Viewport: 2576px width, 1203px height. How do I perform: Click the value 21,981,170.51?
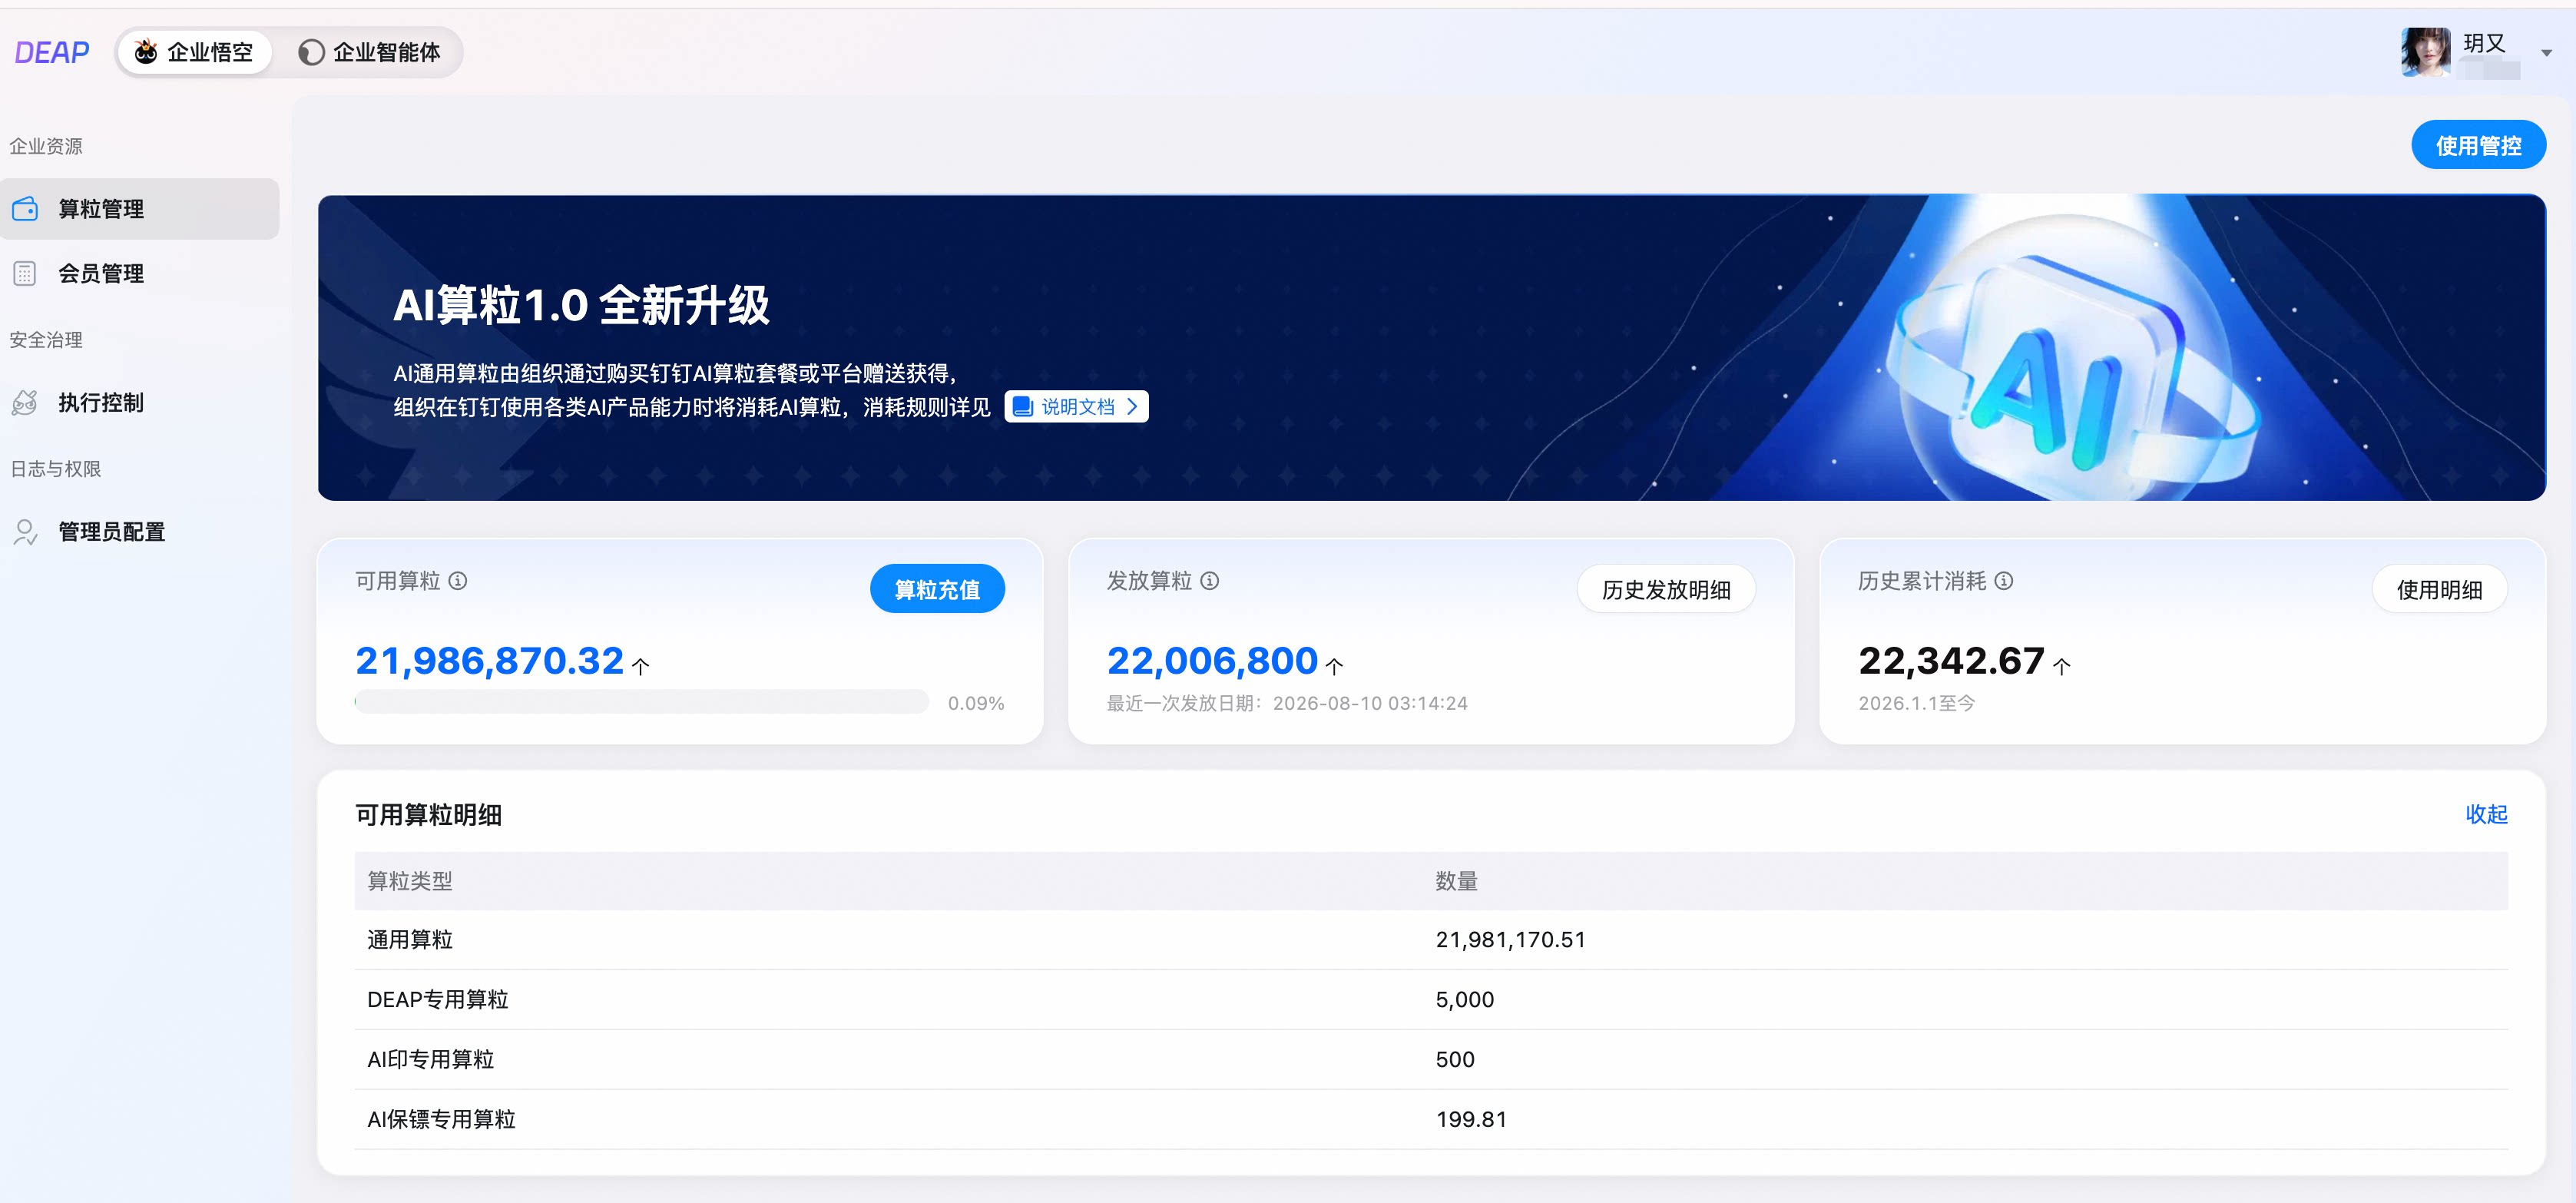coord(1510,940)
